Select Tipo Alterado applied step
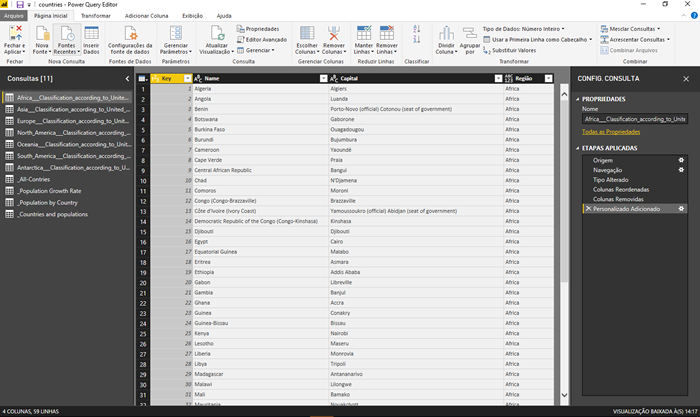 (x=635, y=179)
